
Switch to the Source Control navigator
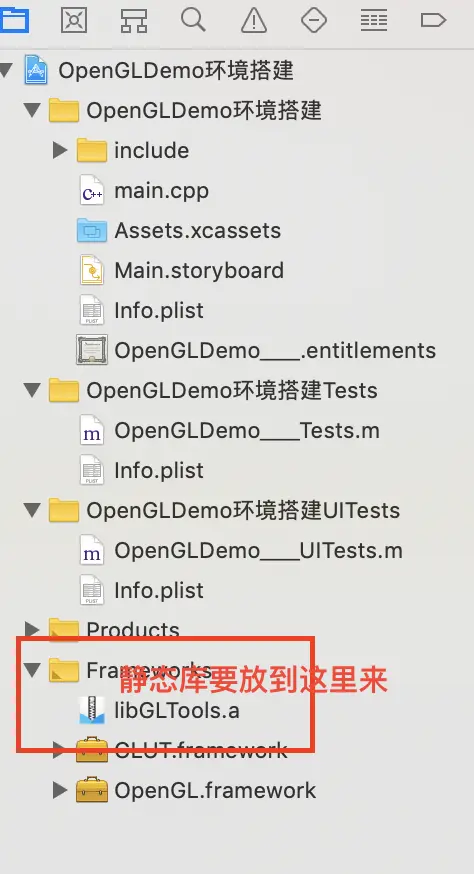(74, 21)
